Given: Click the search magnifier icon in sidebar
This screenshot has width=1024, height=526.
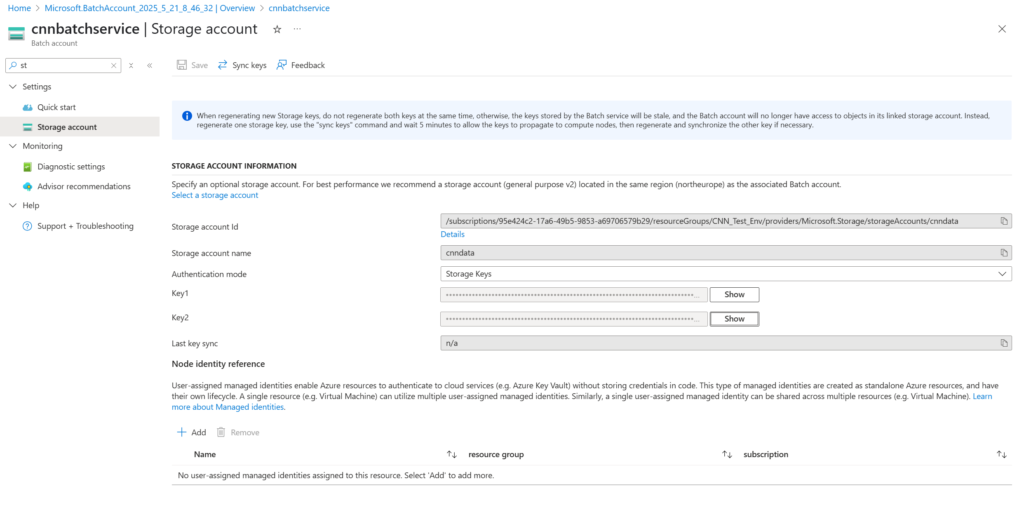Looking at the screenshot, I should point(13,65).
